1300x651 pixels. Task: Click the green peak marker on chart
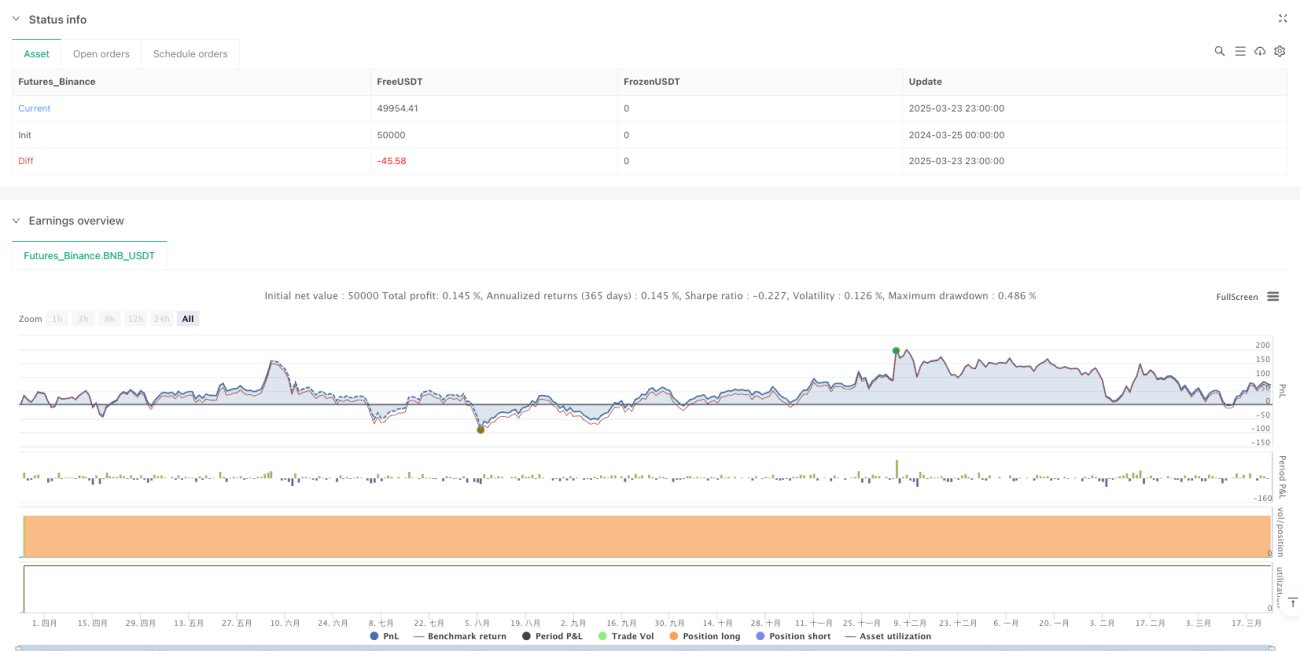[x=896, y=351]
